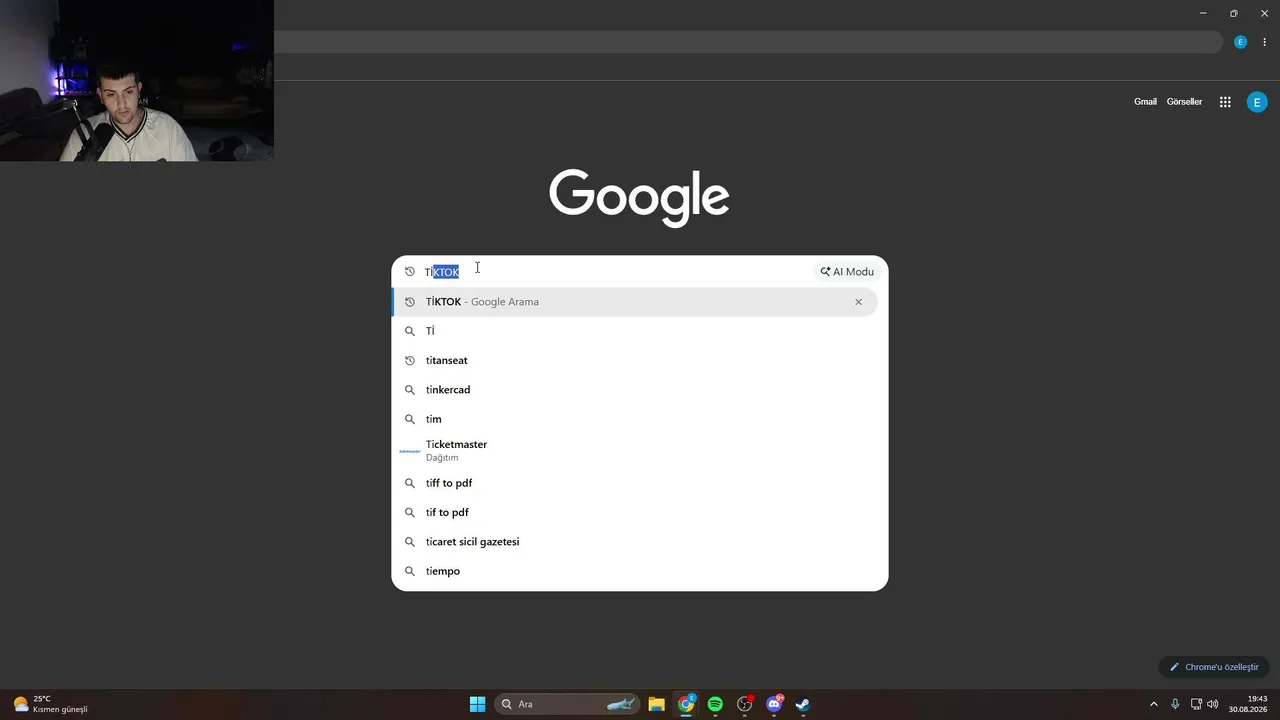1280x720 pixels.
Task: Remove the TİKTOK history suggestion
Action: coord(858,302)
